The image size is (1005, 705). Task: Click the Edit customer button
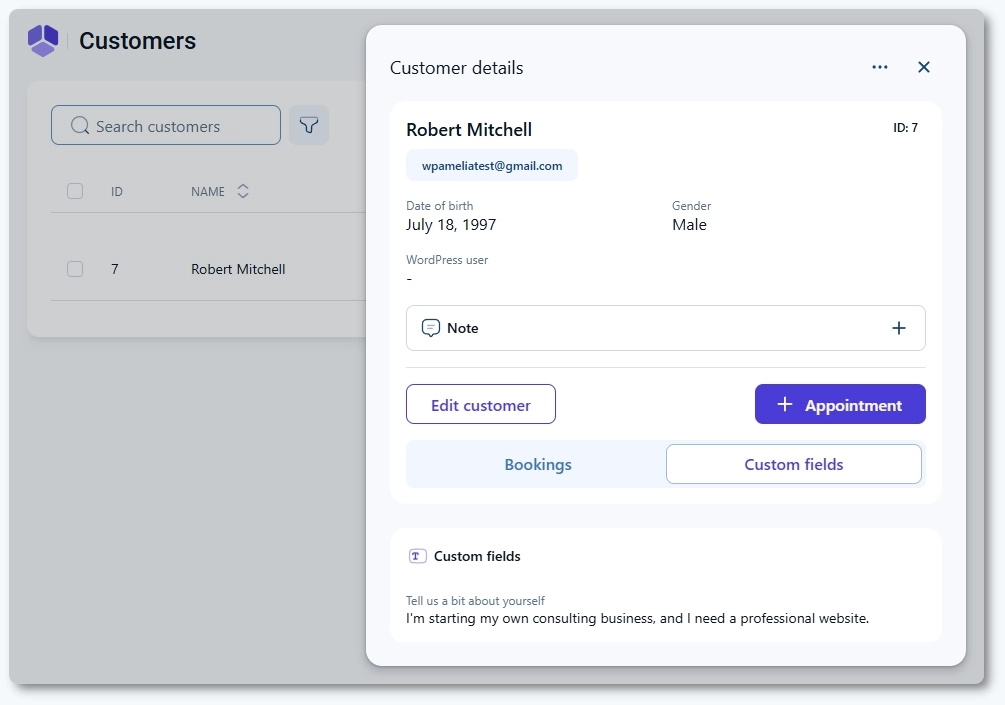click(x=481, y=404)
